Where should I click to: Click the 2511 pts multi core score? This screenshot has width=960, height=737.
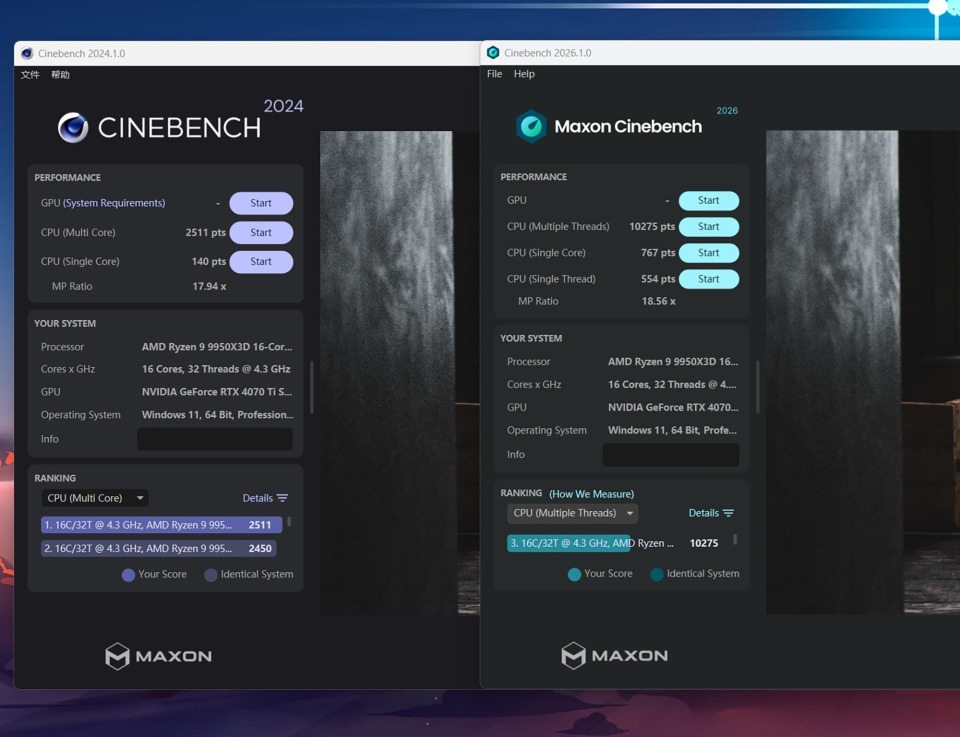pos(206,233)
